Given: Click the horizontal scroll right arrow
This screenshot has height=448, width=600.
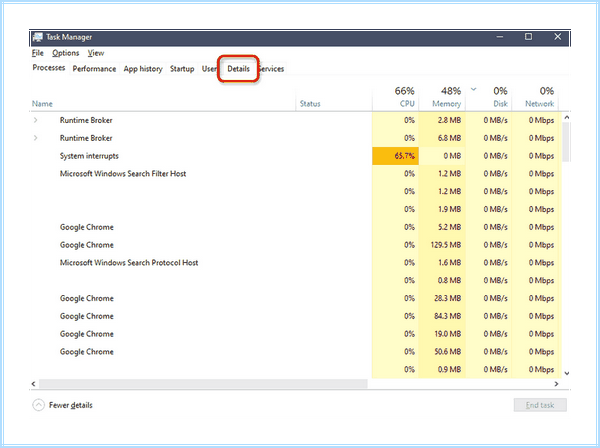Looking at the screenshot, I should [x=556, y=384].
